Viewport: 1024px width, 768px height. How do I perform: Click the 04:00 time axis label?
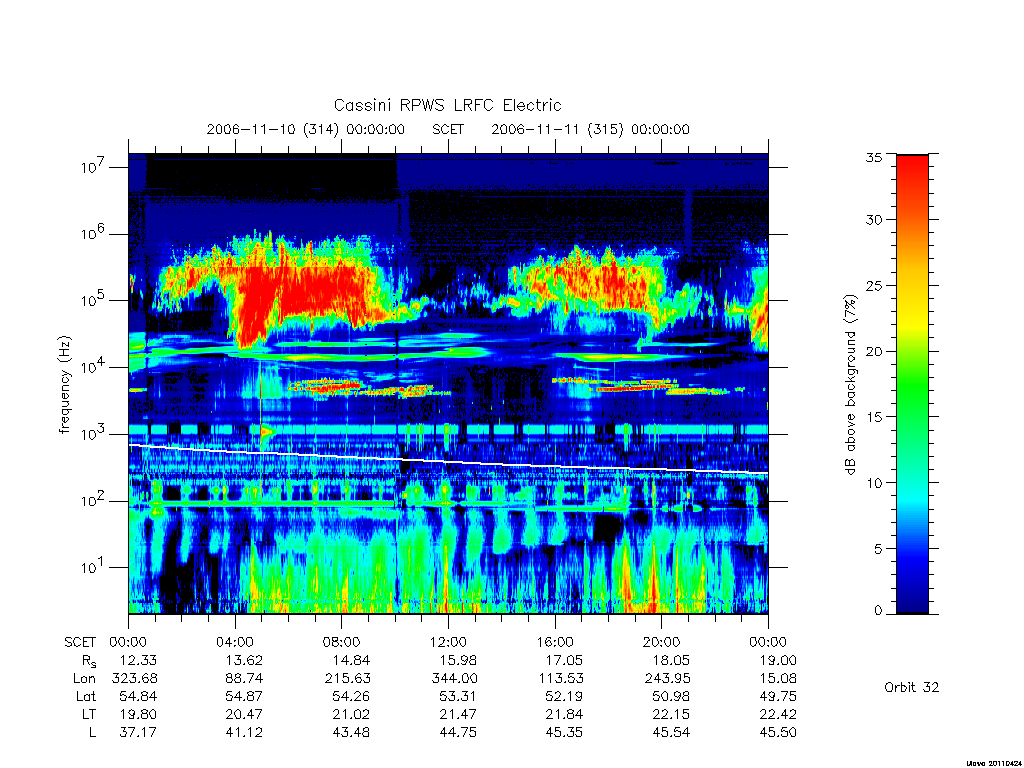[234, 643]
